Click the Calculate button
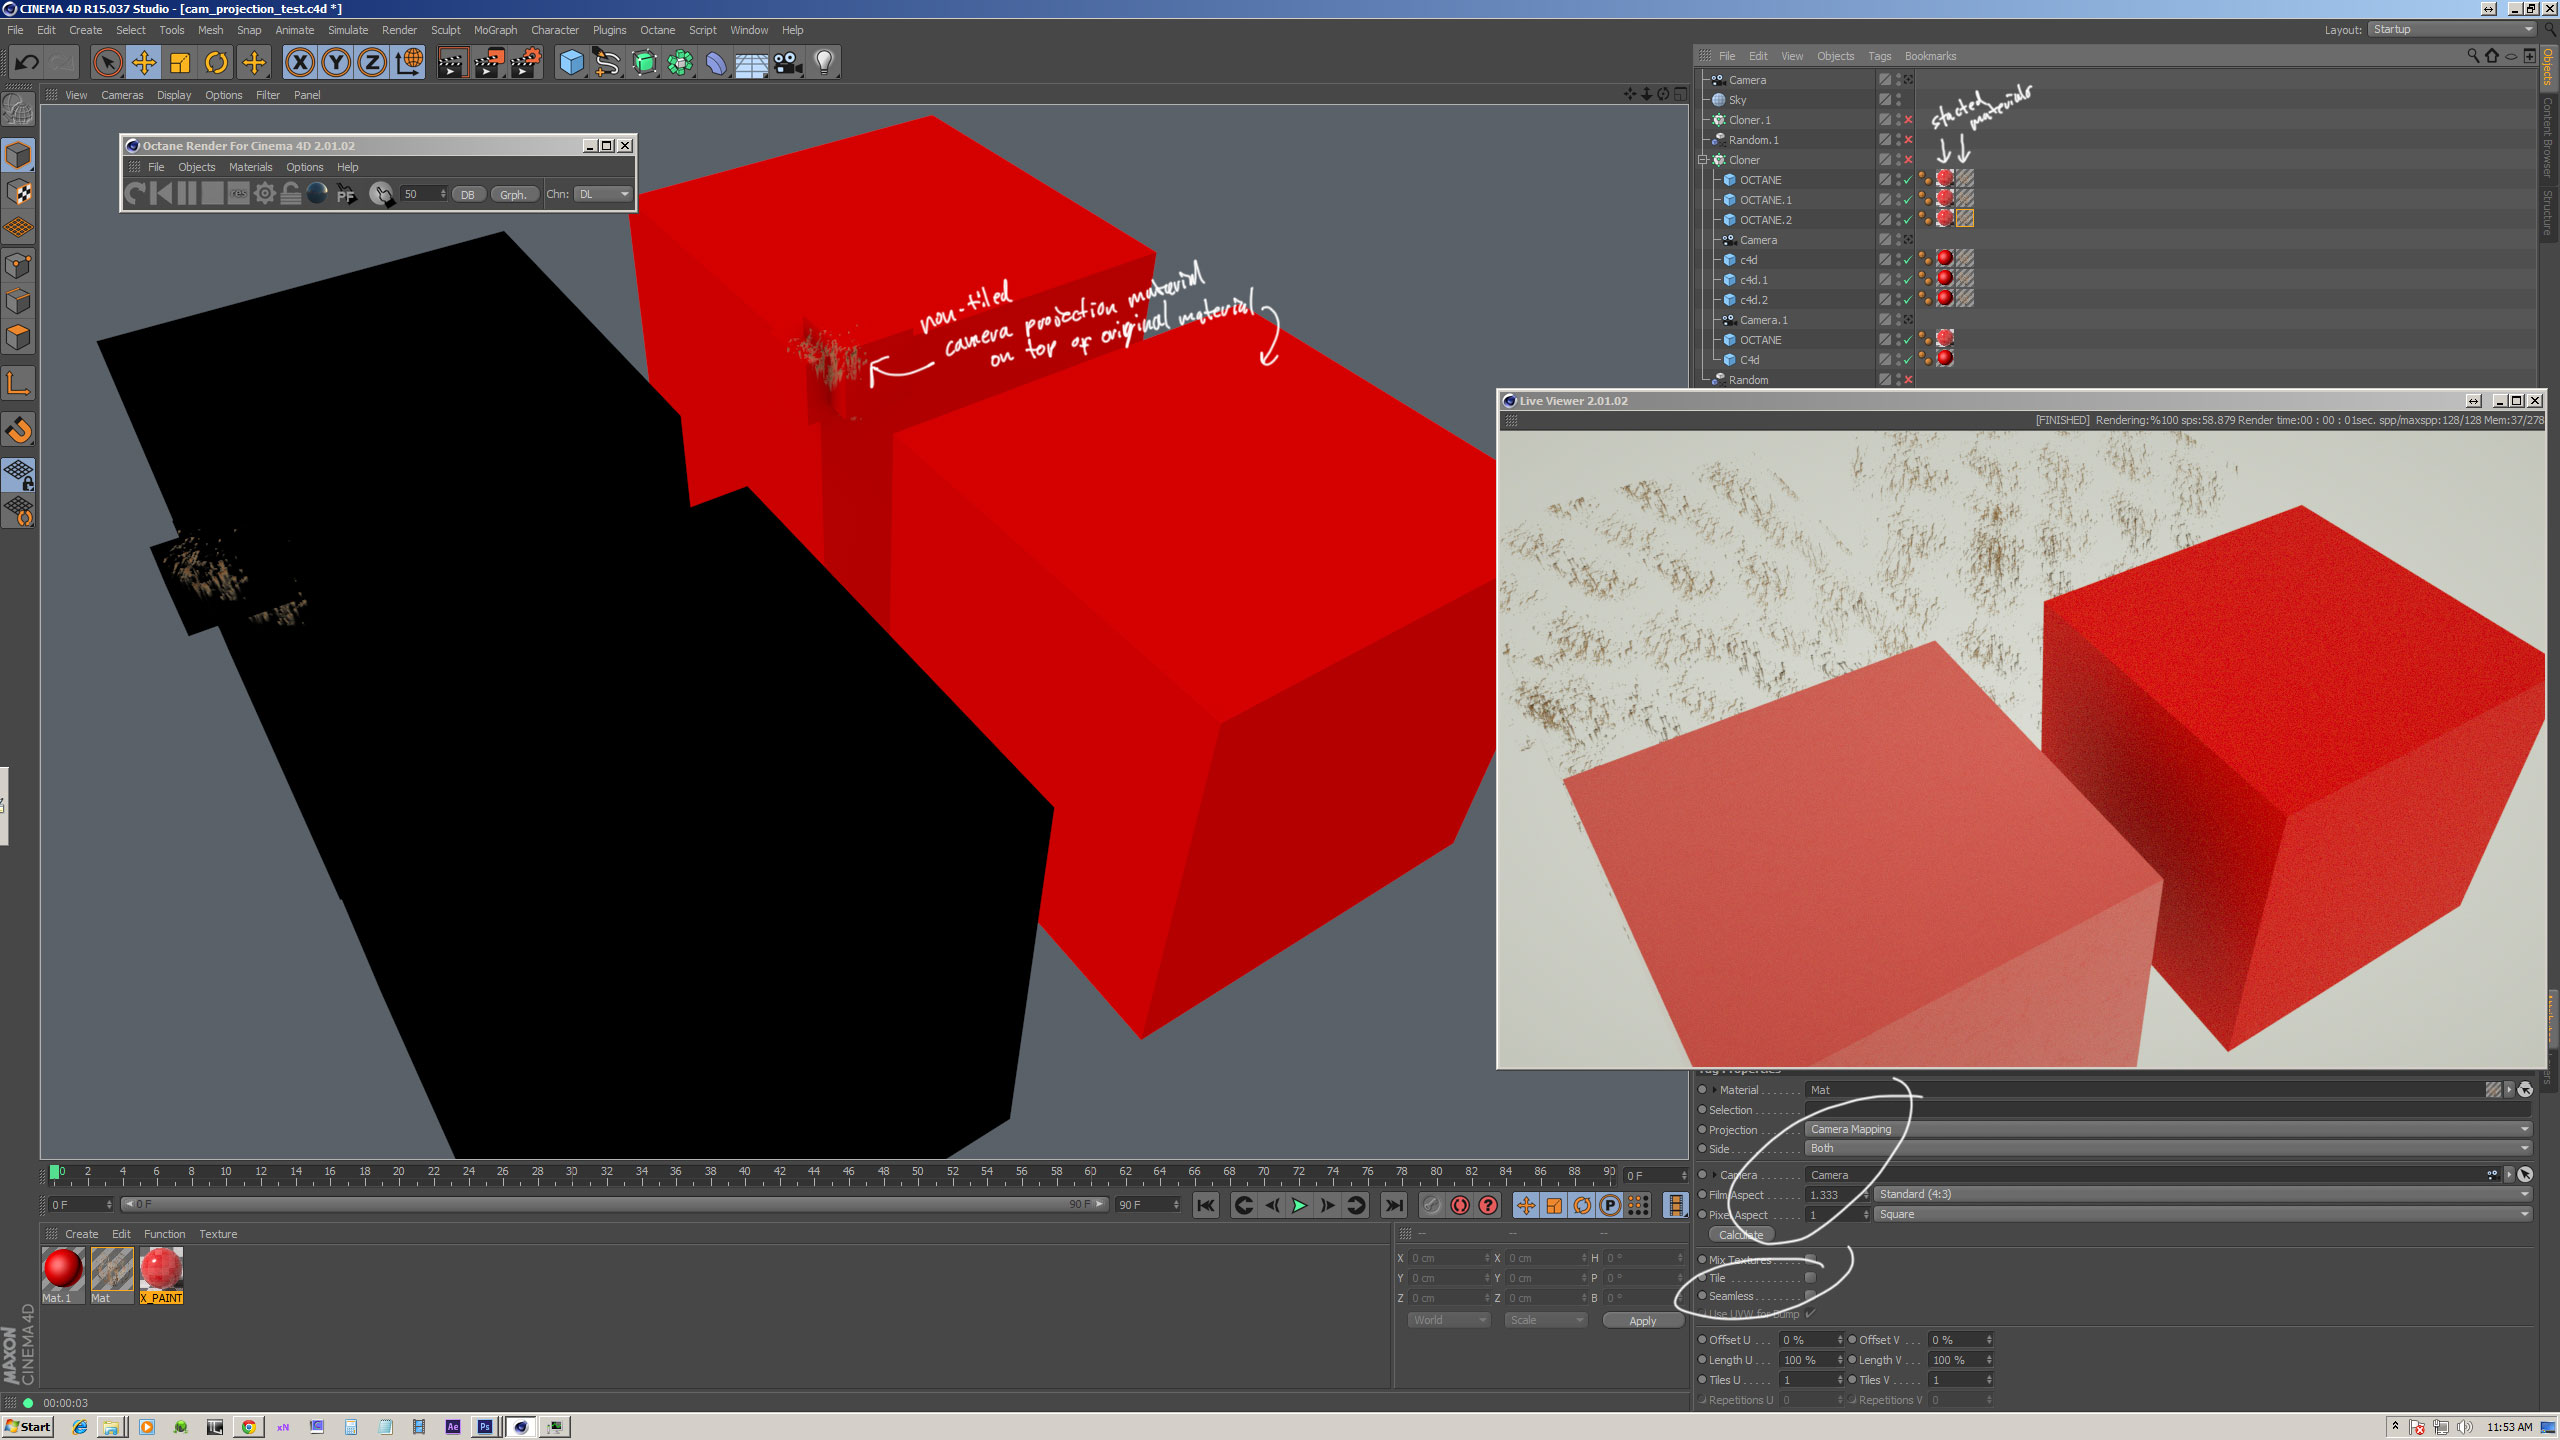The height and width of the screenshot is (1440, 2560). click(1741, 1234)
